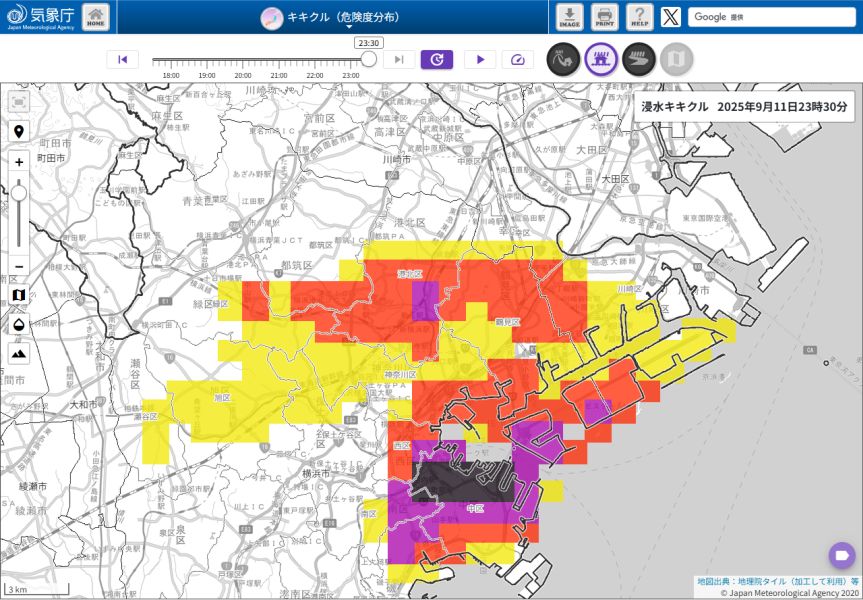Click the HOME icon button

tap(96, 16)
